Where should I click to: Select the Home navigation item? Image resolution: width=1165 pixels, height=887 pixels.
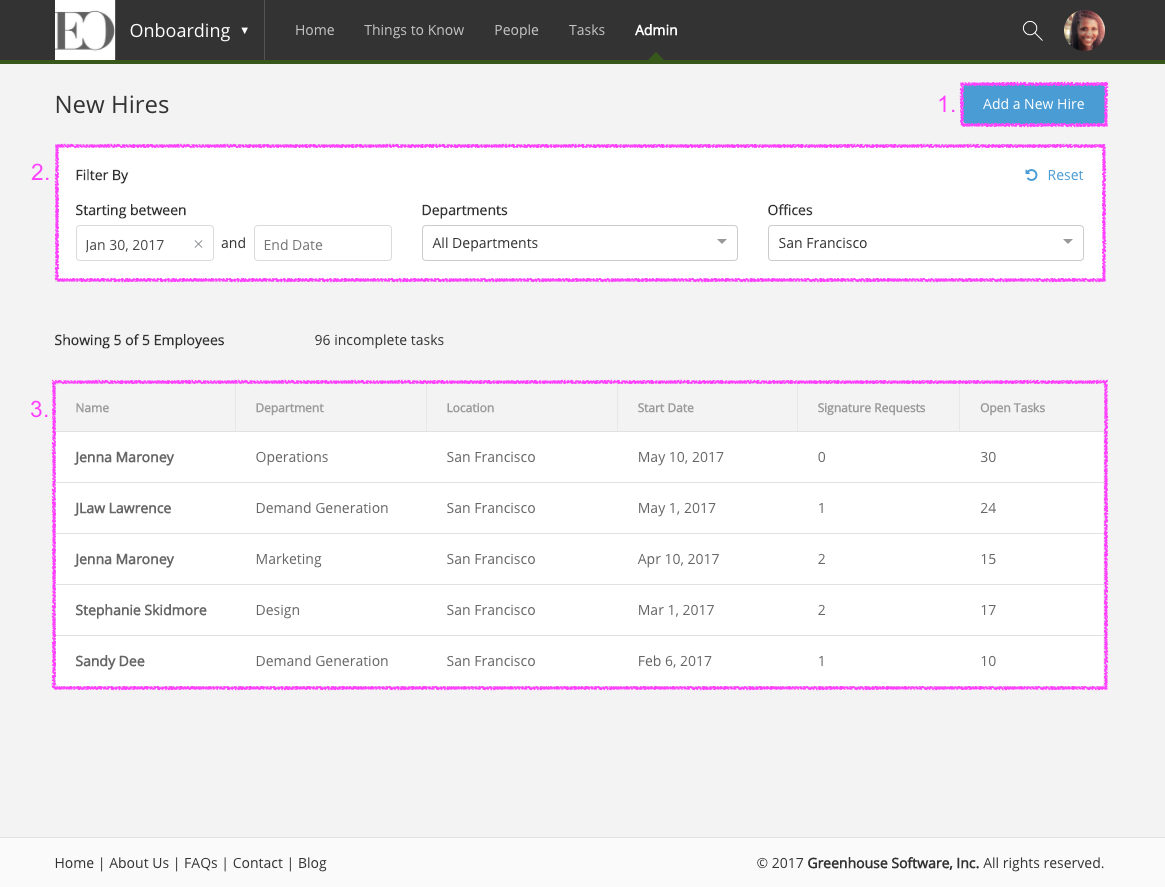pyautogui.click(x=314, y=30)
